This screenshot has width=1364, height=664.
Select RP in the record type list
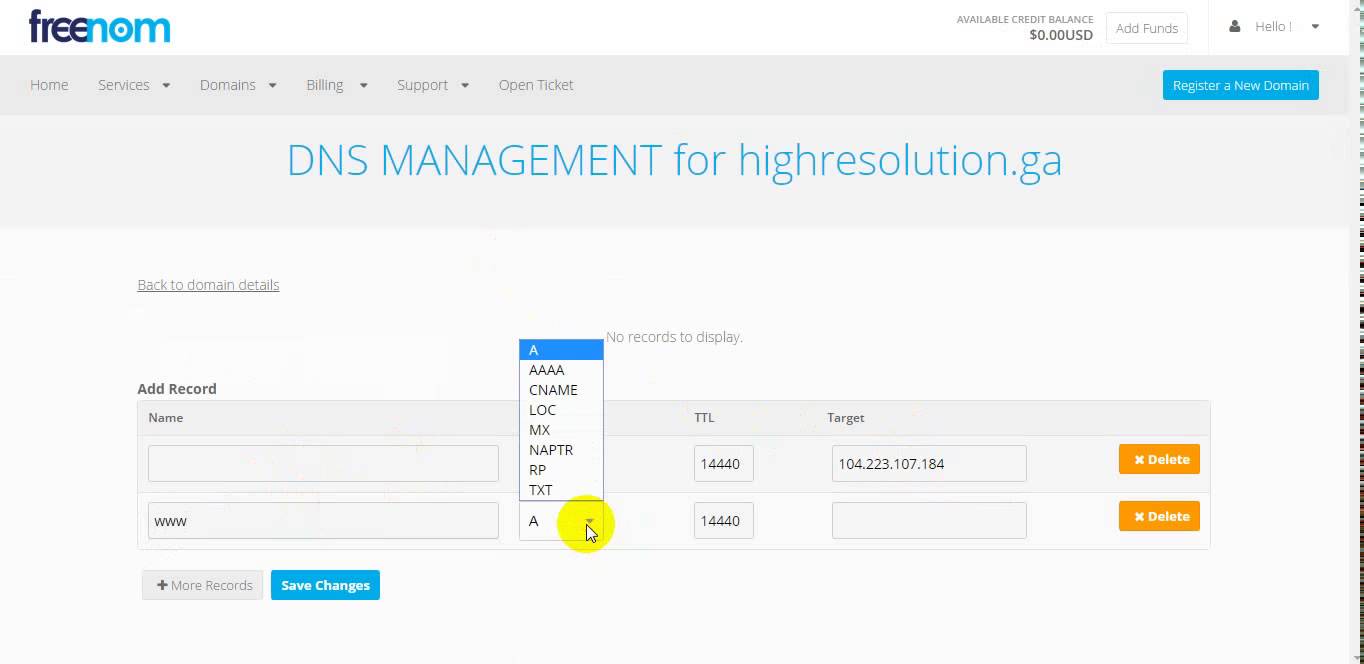pyautogui.click(x=561, y=470)
